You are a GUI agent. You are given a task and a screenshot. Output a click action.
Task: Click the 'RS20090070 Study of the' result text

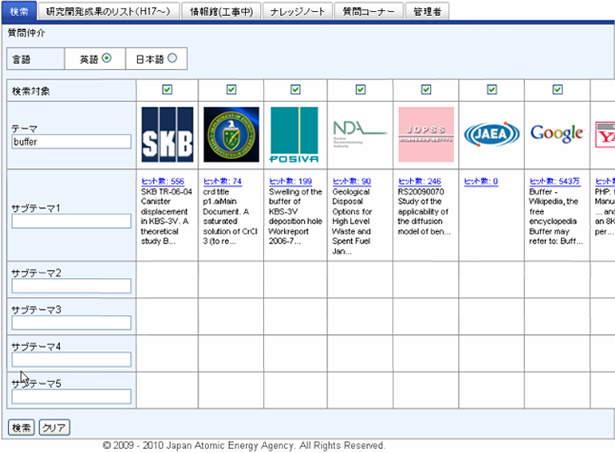(x=424, y=211)
